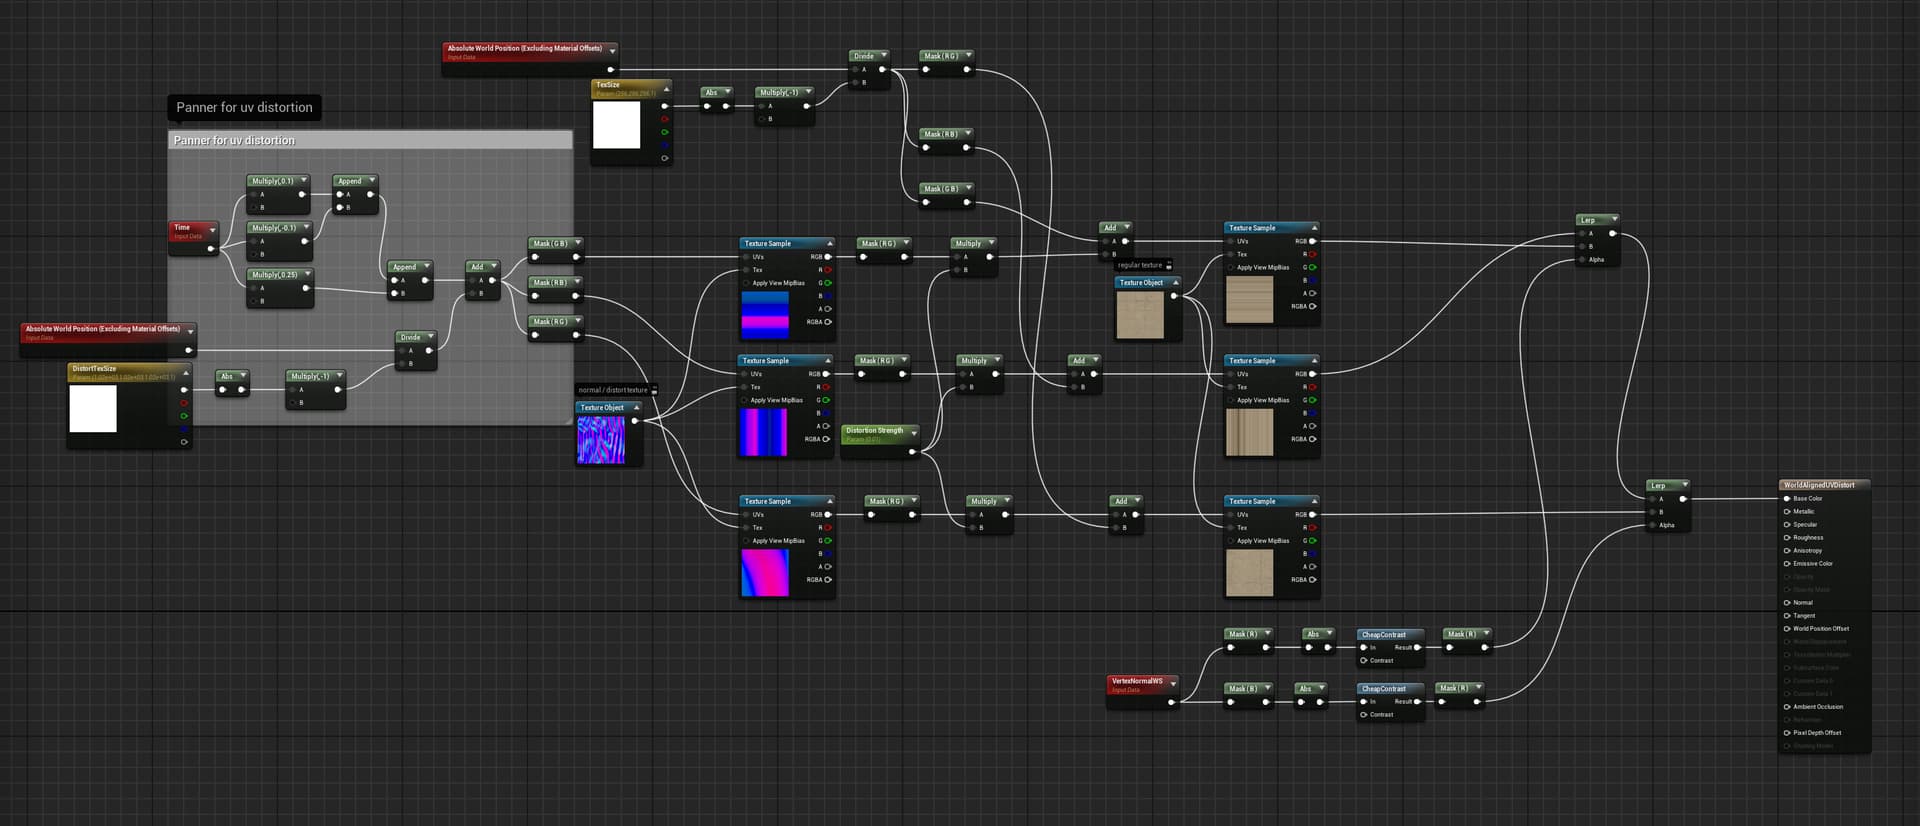Click the World Position Offset input pin

[1787, 628]
